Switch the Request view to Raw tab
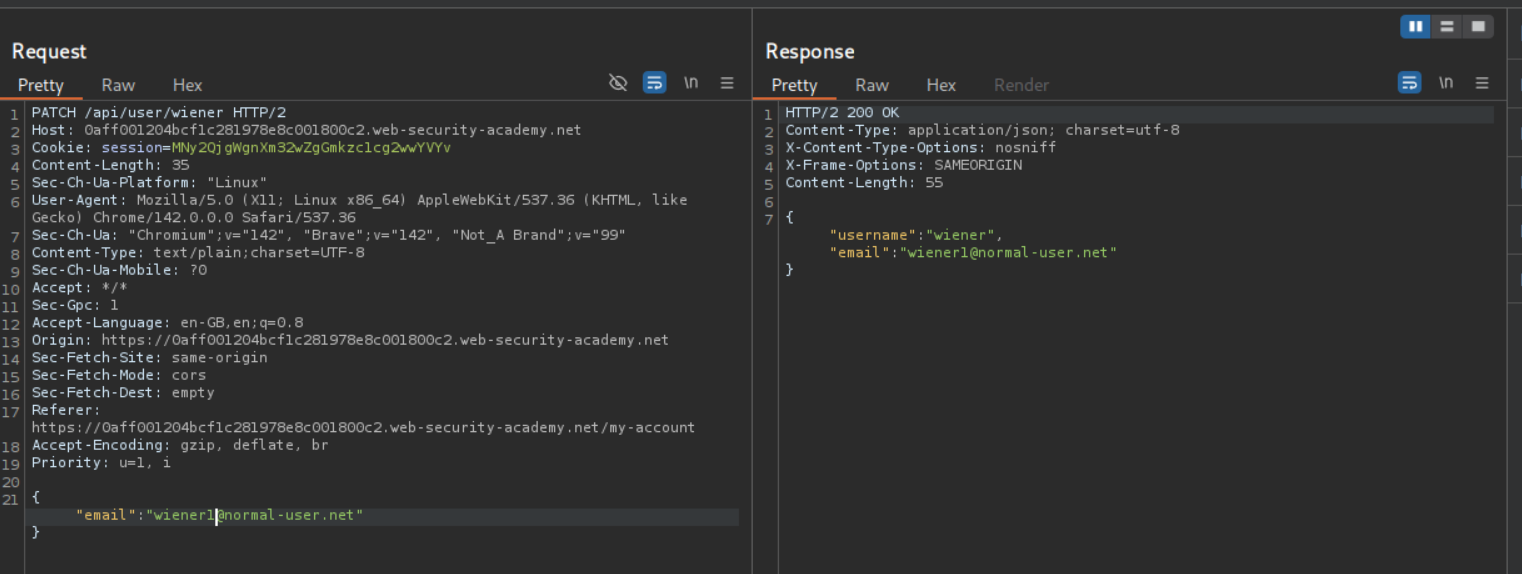Screen dimensions: 1522x574 coord(118,85)
